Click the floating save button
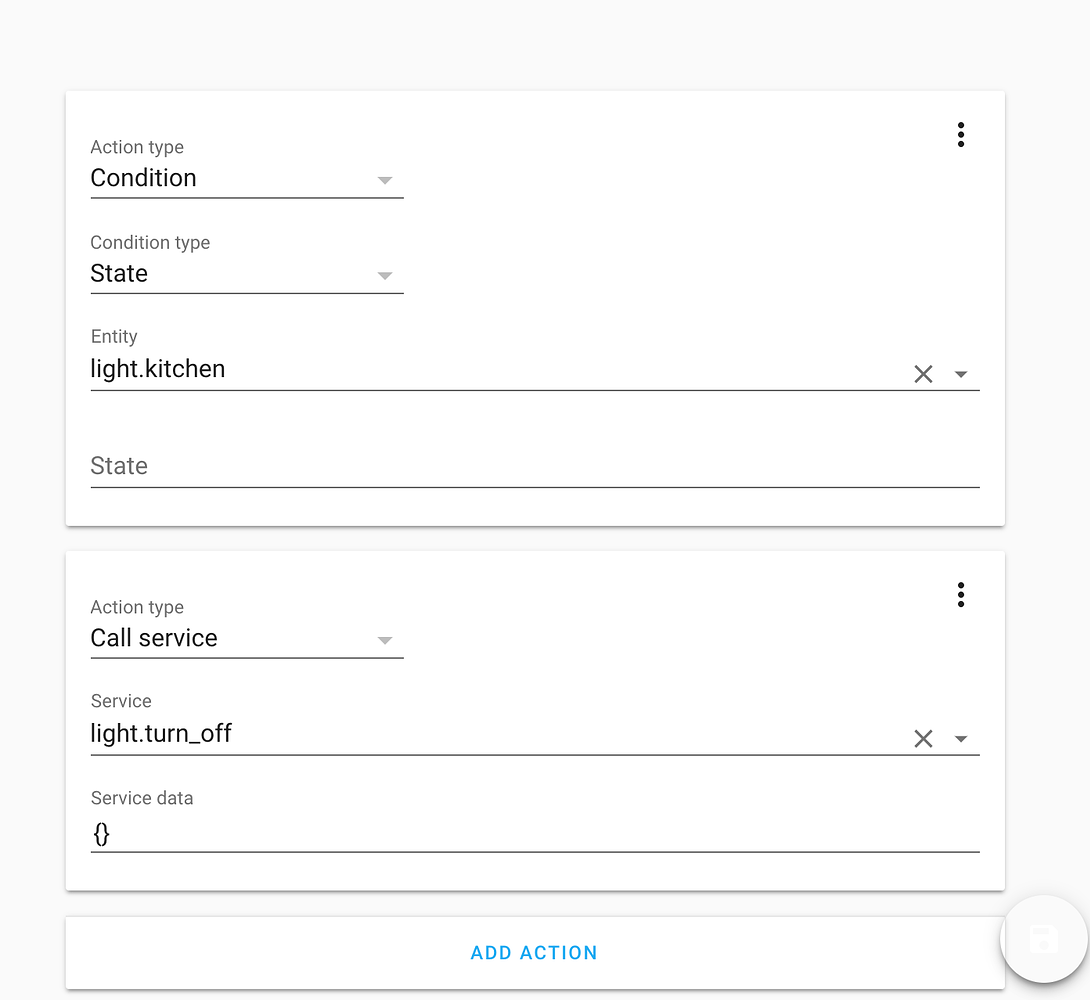The height and width of the screenshot is (1000, 1090). coord(1043,939)
